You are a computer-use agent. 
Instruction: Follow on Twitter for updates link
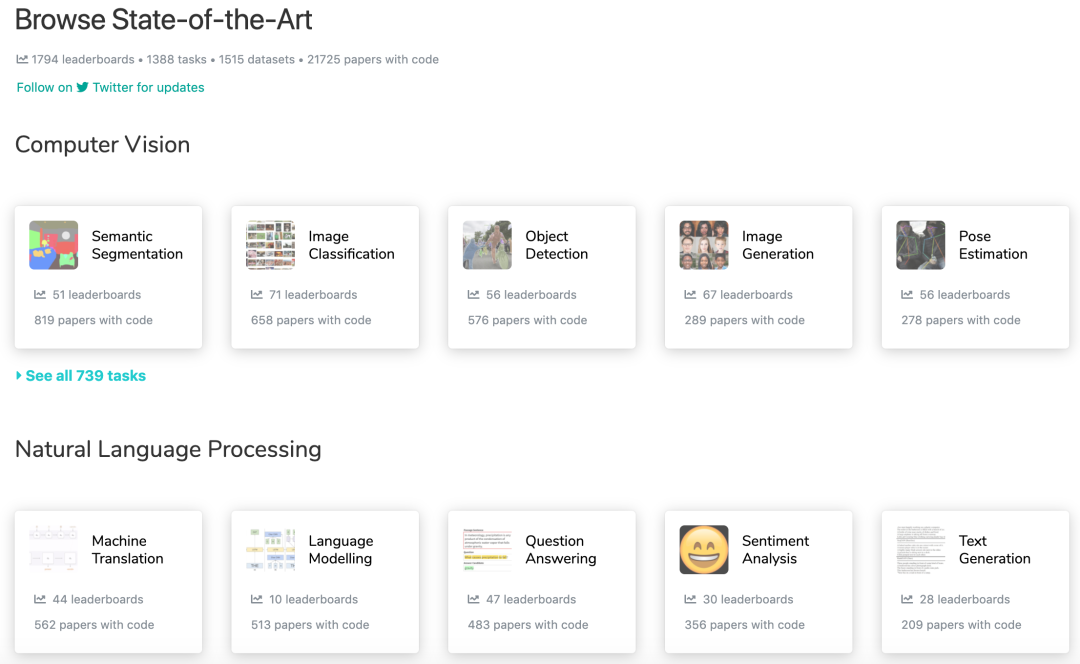pyautogui.click(x=110, y=87)
